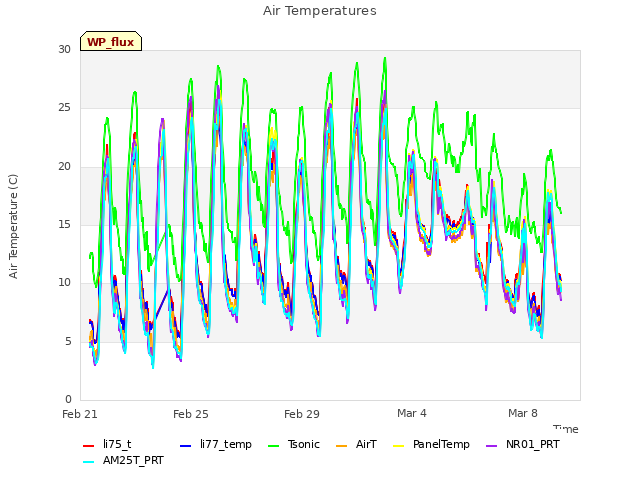Click the WP_flux annotation label
640x480 pixels.
click(x=111, y=41)
